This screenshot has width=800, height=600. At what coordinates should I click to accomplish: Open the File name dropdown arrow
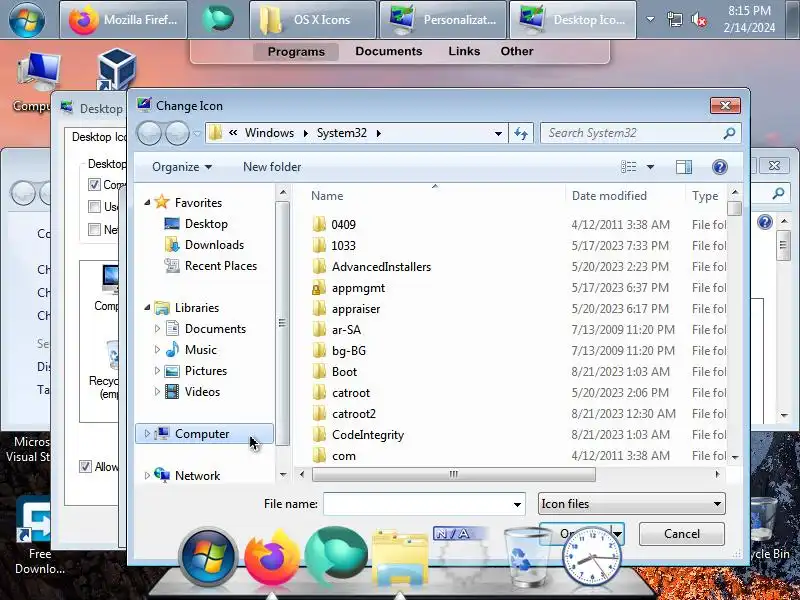(517, 504)
